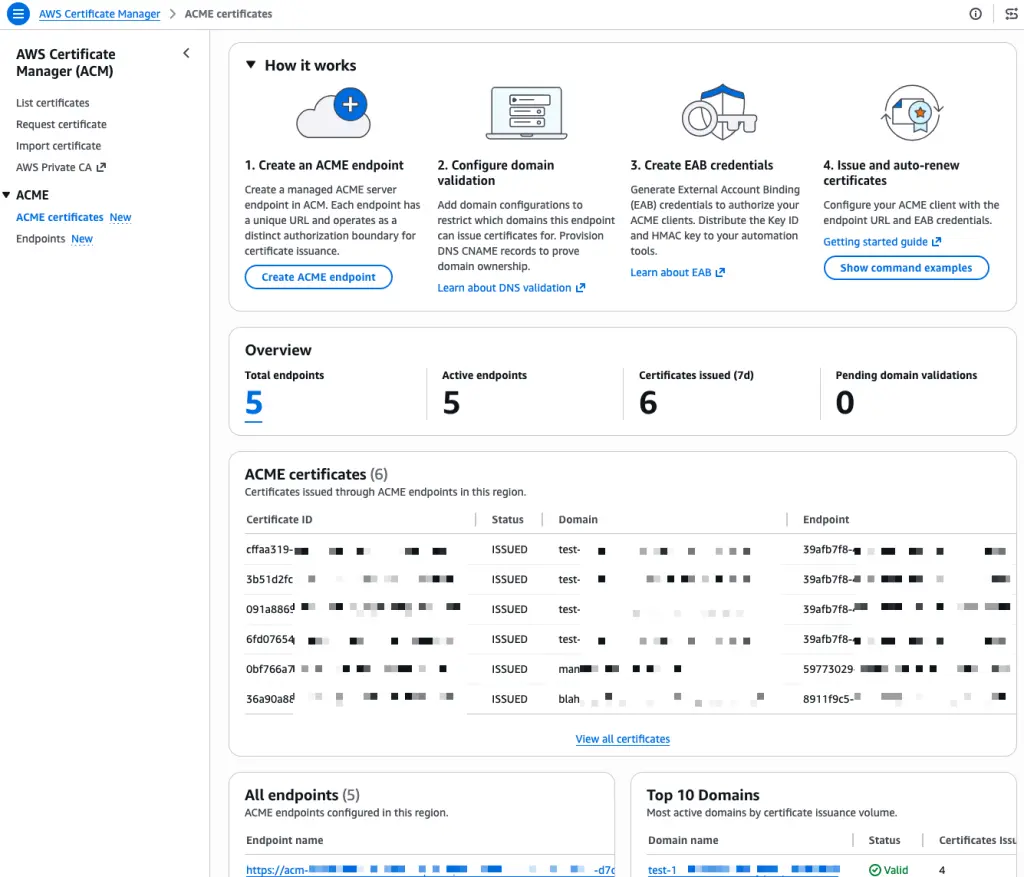Select ACME certificates in the sidebar
Viewport: 1024px width, 877px height.
point(59,217)
